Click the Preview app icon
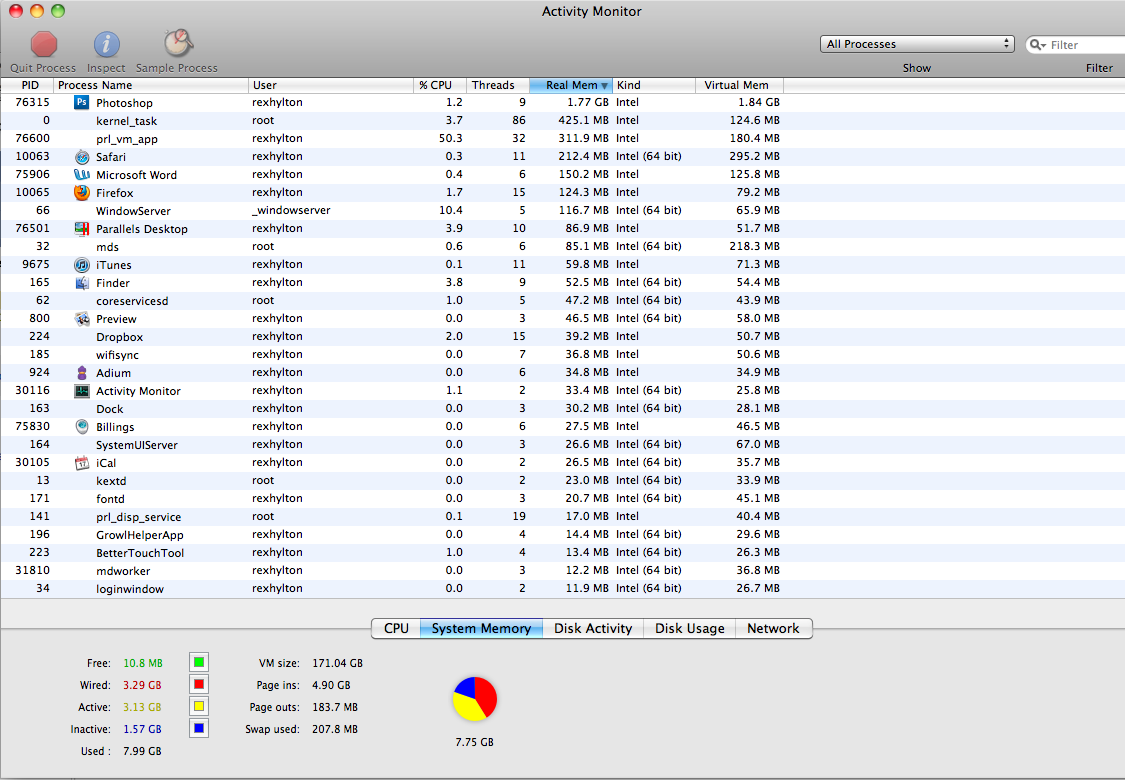 pyautogui.click(x=82, y=319)
